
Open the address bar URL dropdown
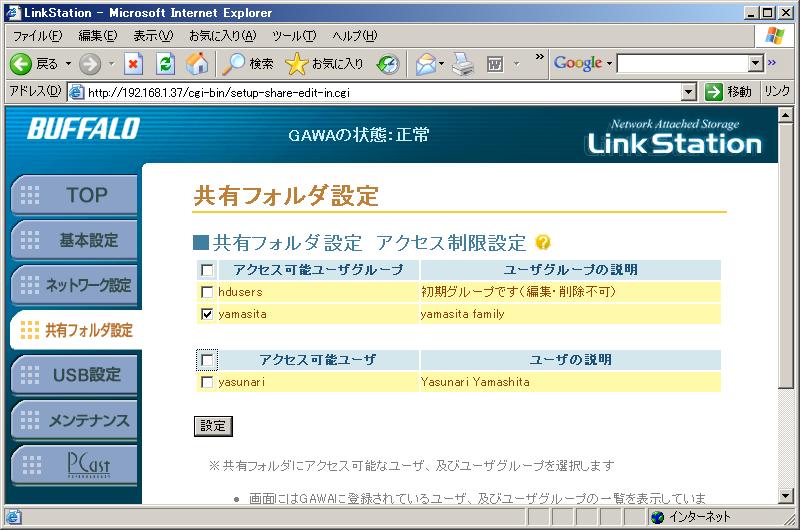click(689, 92)
